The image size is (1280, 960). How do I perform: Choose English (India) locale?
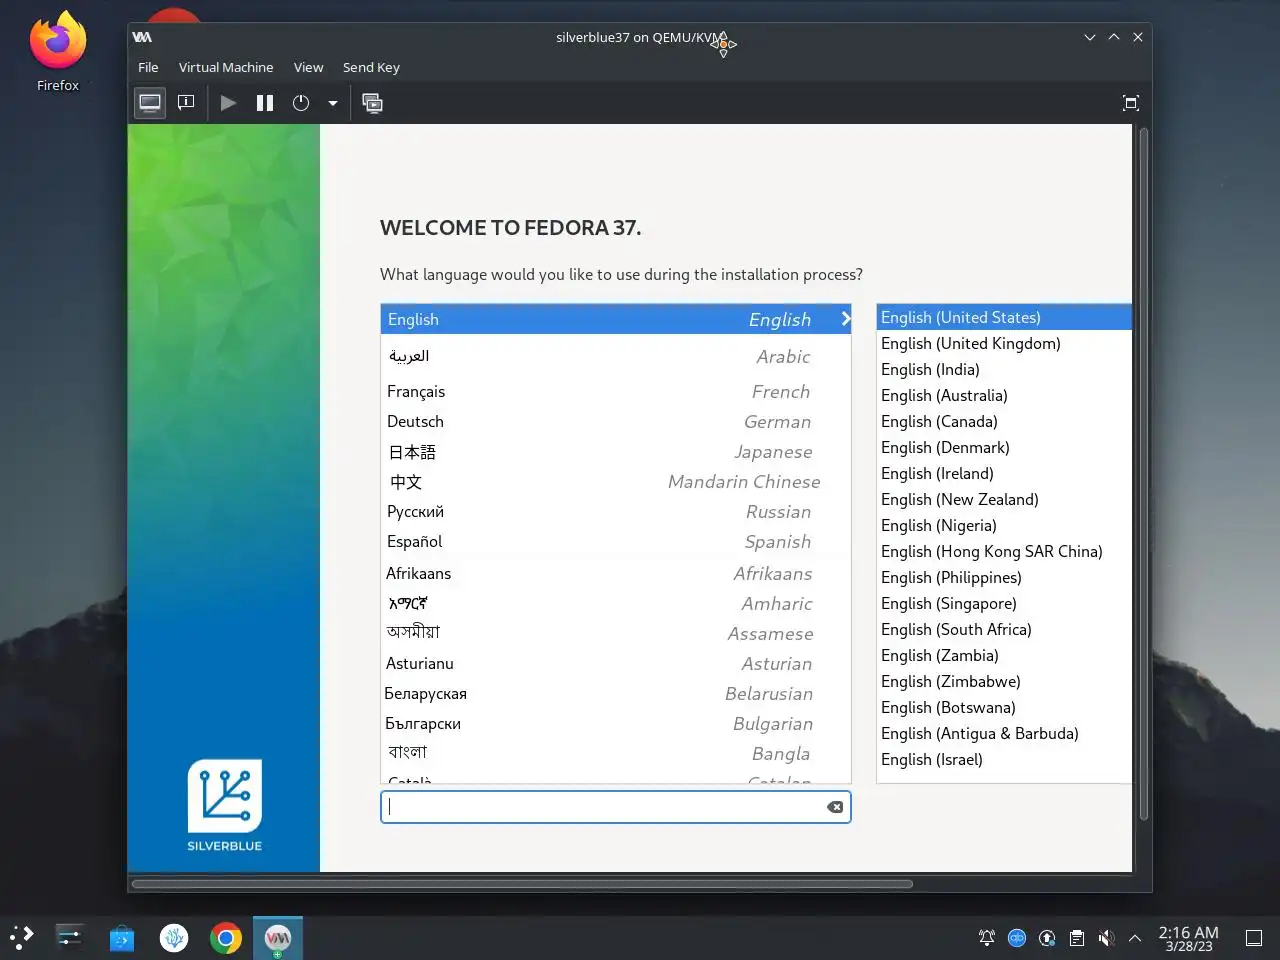[x=1004, y=369]
